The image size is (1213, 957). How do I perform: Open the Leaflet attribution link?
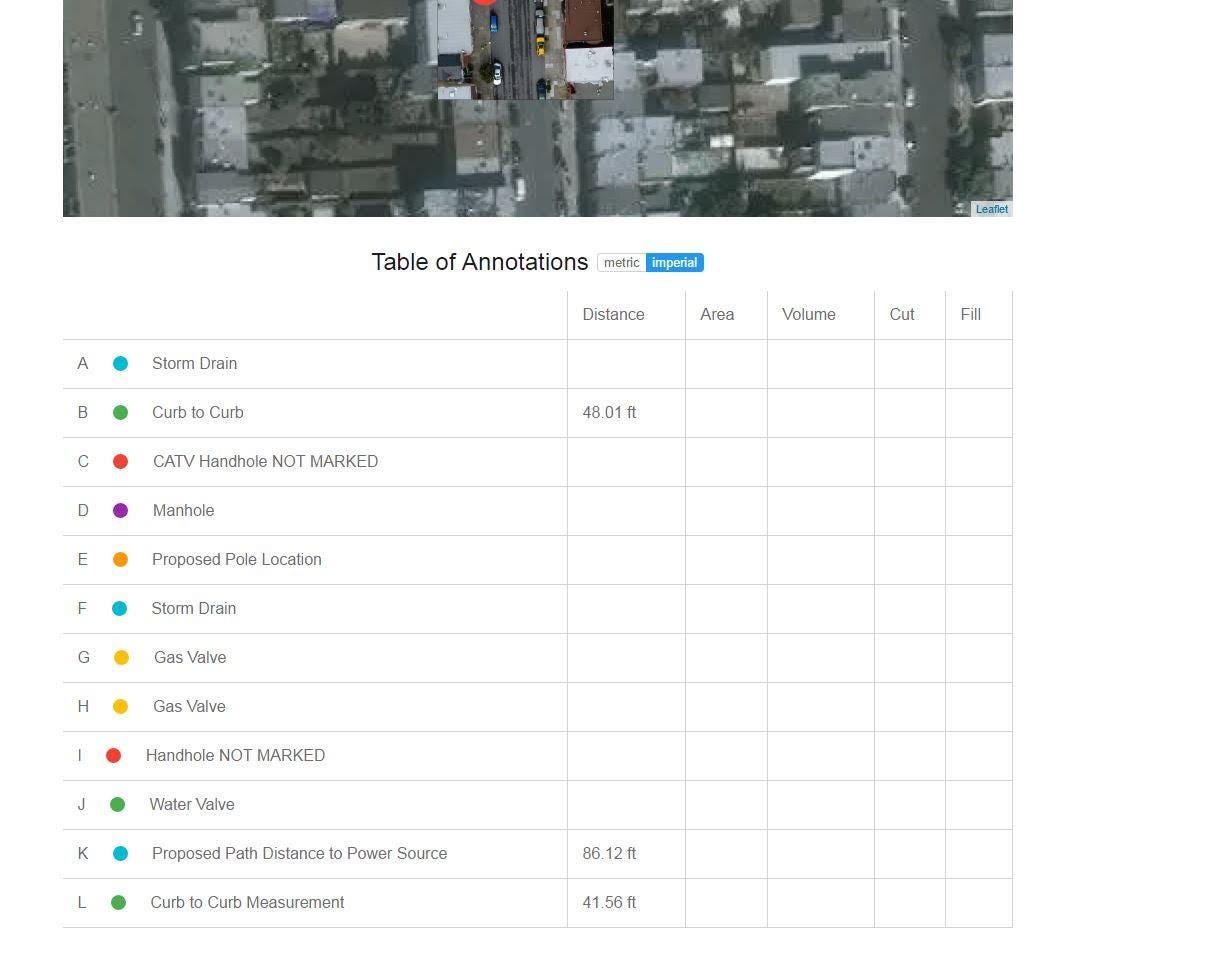[x=992, y=209]
